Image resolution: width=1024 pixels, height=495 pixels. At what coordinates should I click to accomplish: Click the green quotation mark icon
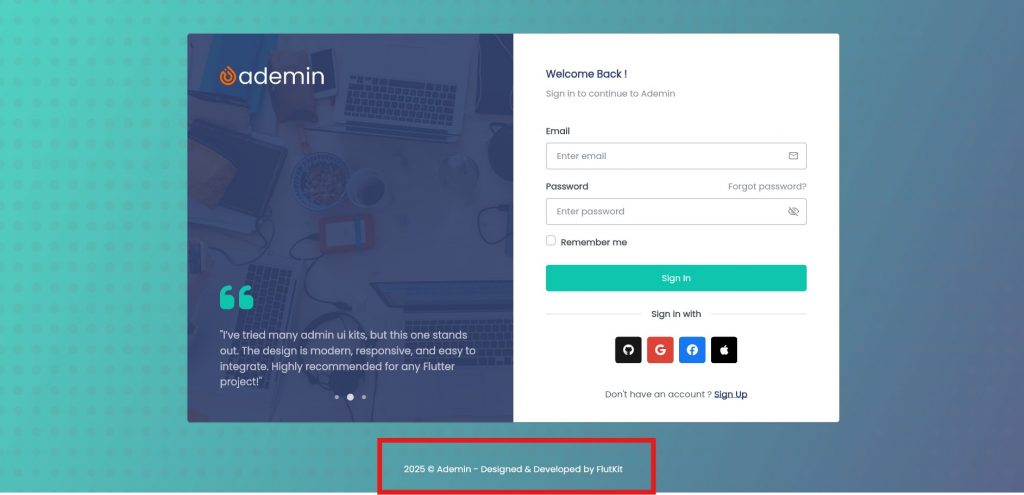coord(236,297)
